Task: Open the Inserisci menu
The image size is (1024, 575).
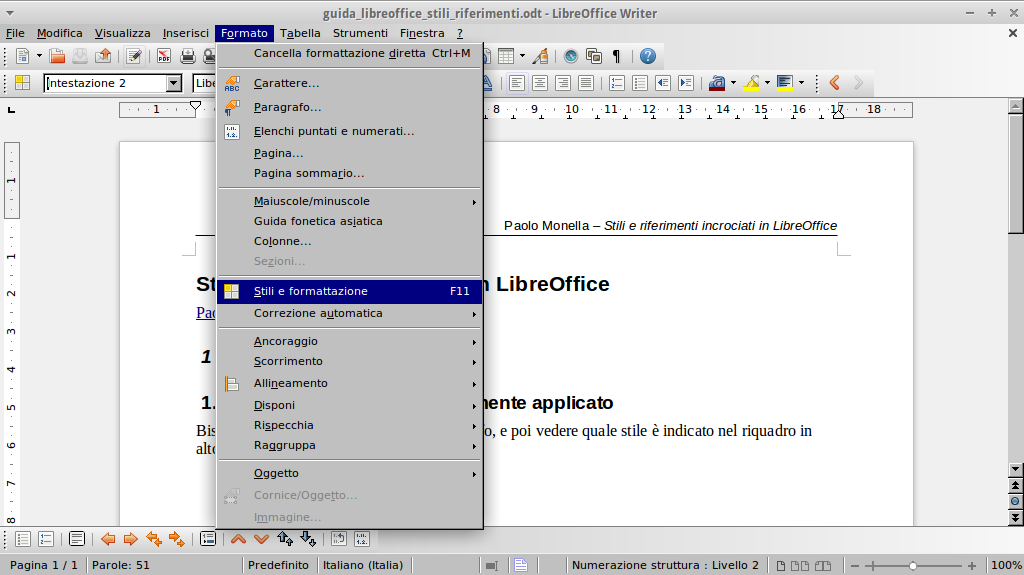Action: [185, 33]
